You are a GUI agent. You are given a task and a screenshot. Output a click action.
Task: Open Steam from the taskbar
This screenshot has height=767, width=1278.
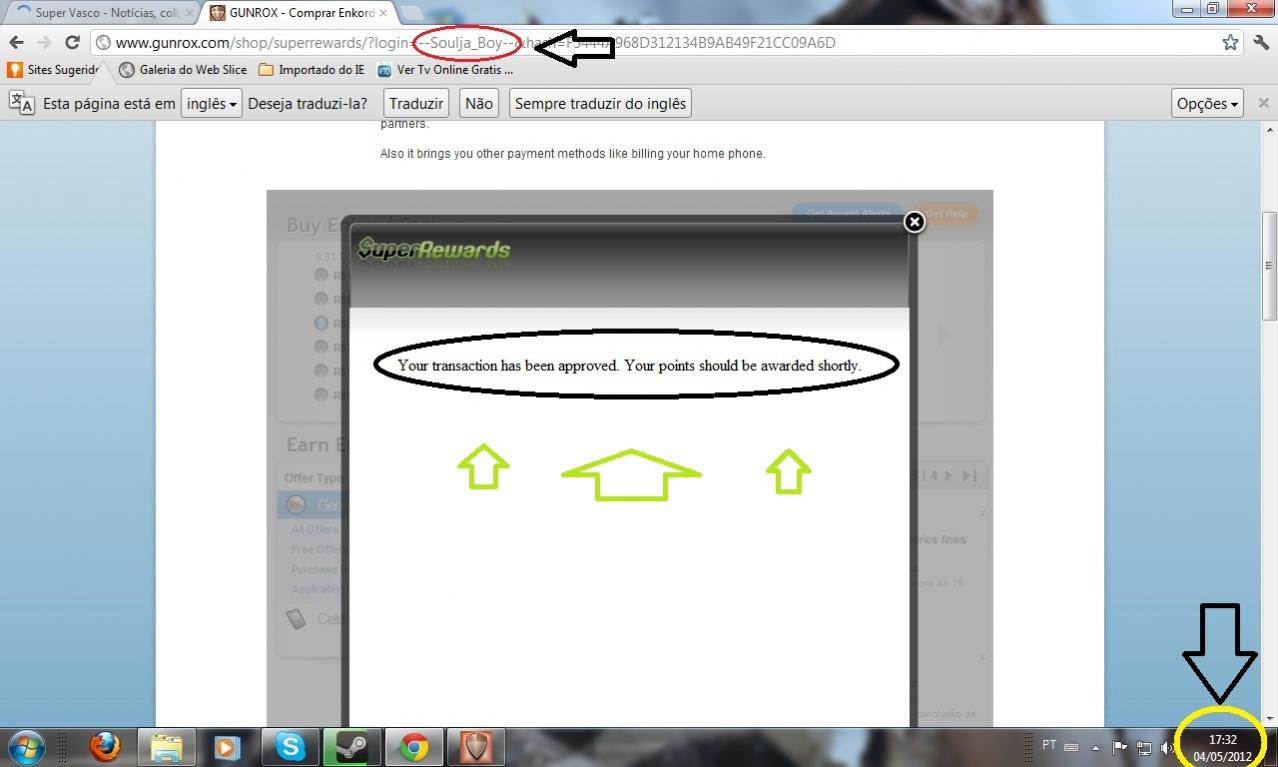click(351, 746)
